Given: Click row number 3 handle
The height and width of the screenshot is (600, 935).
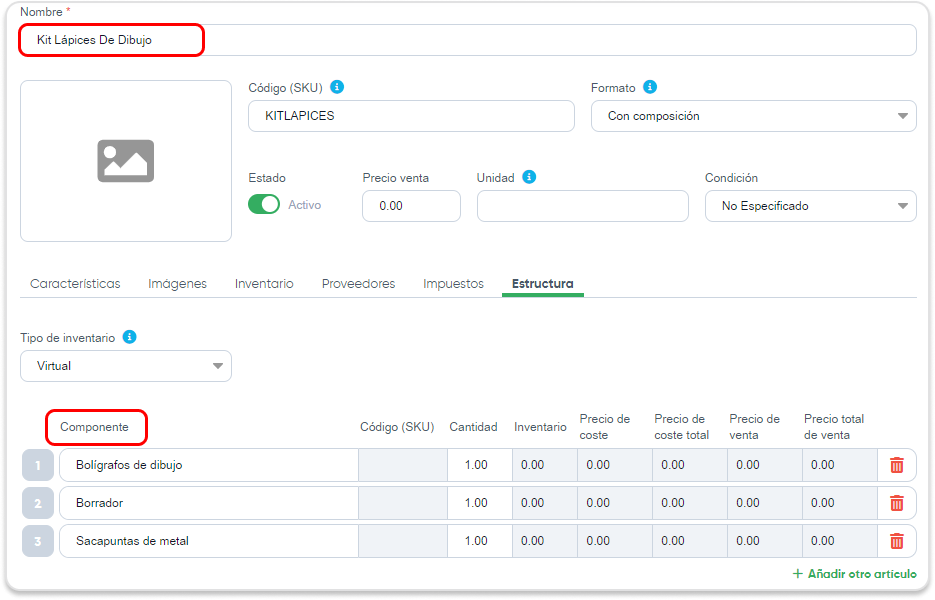Looking at the screenshot, I should [x=38, y=541].
